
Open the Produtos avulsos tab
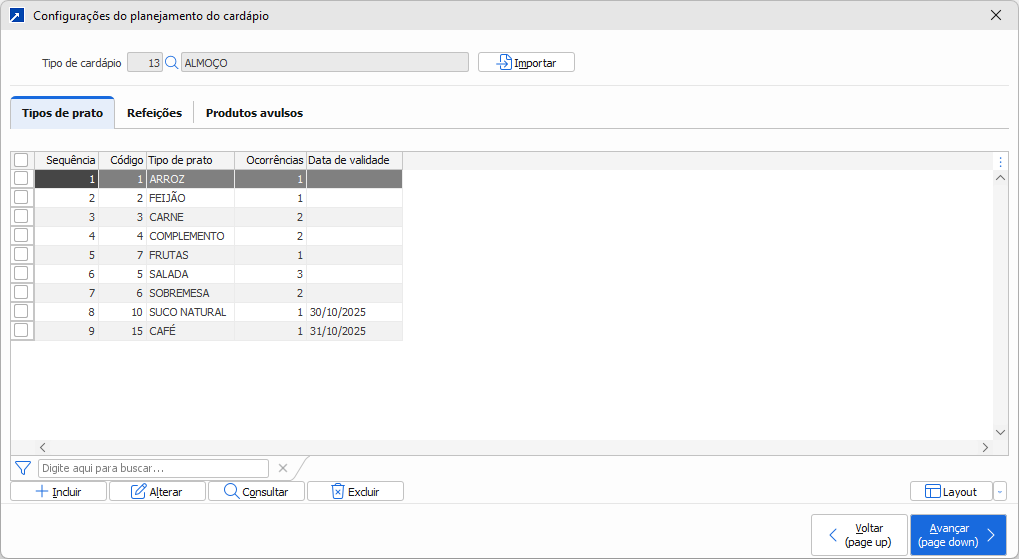pos(254,113)
